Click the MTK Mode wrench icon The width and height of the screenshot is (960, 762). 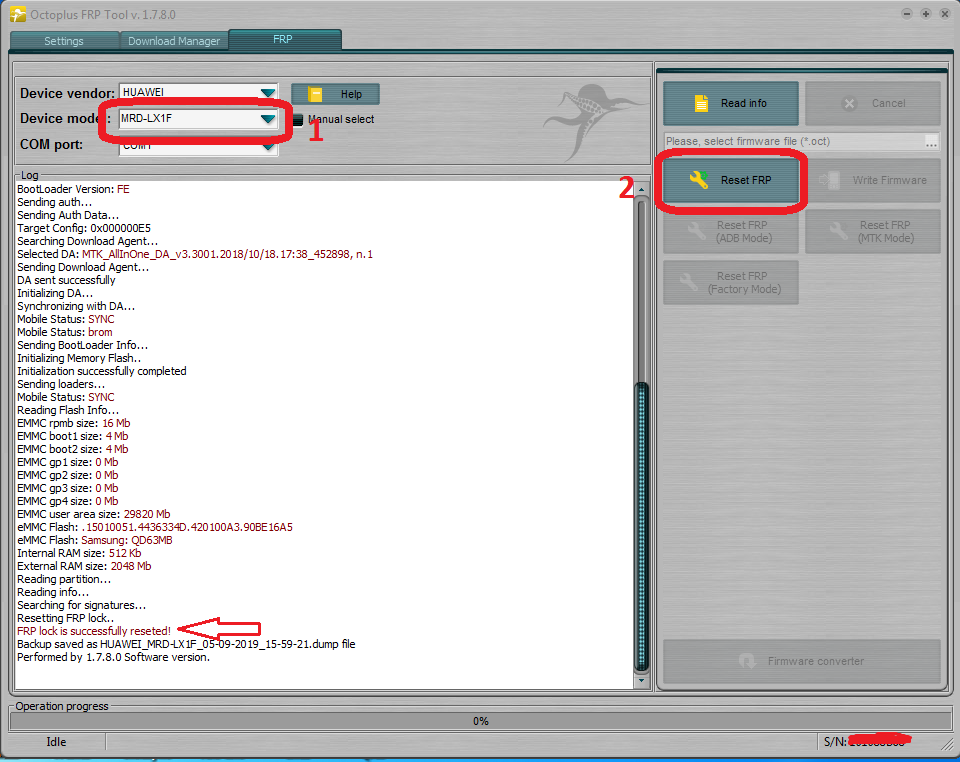838,231
